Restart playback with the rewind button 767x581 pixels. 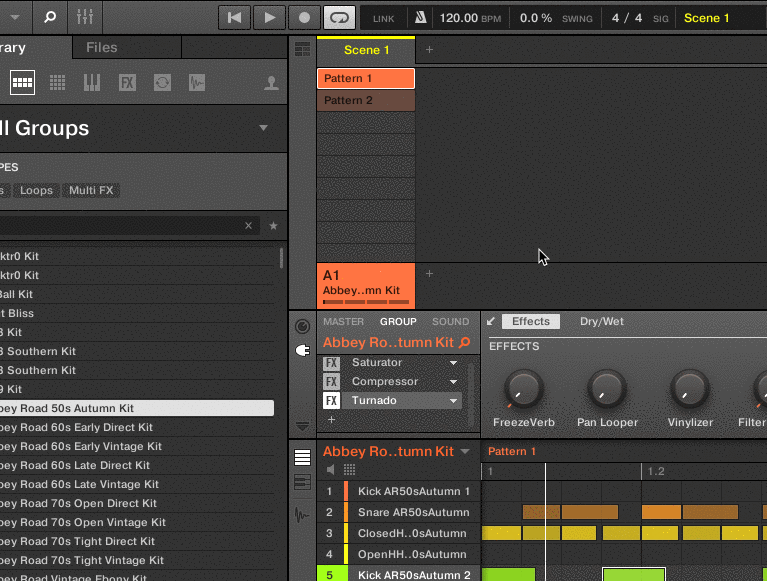click(x=234, y=18)
